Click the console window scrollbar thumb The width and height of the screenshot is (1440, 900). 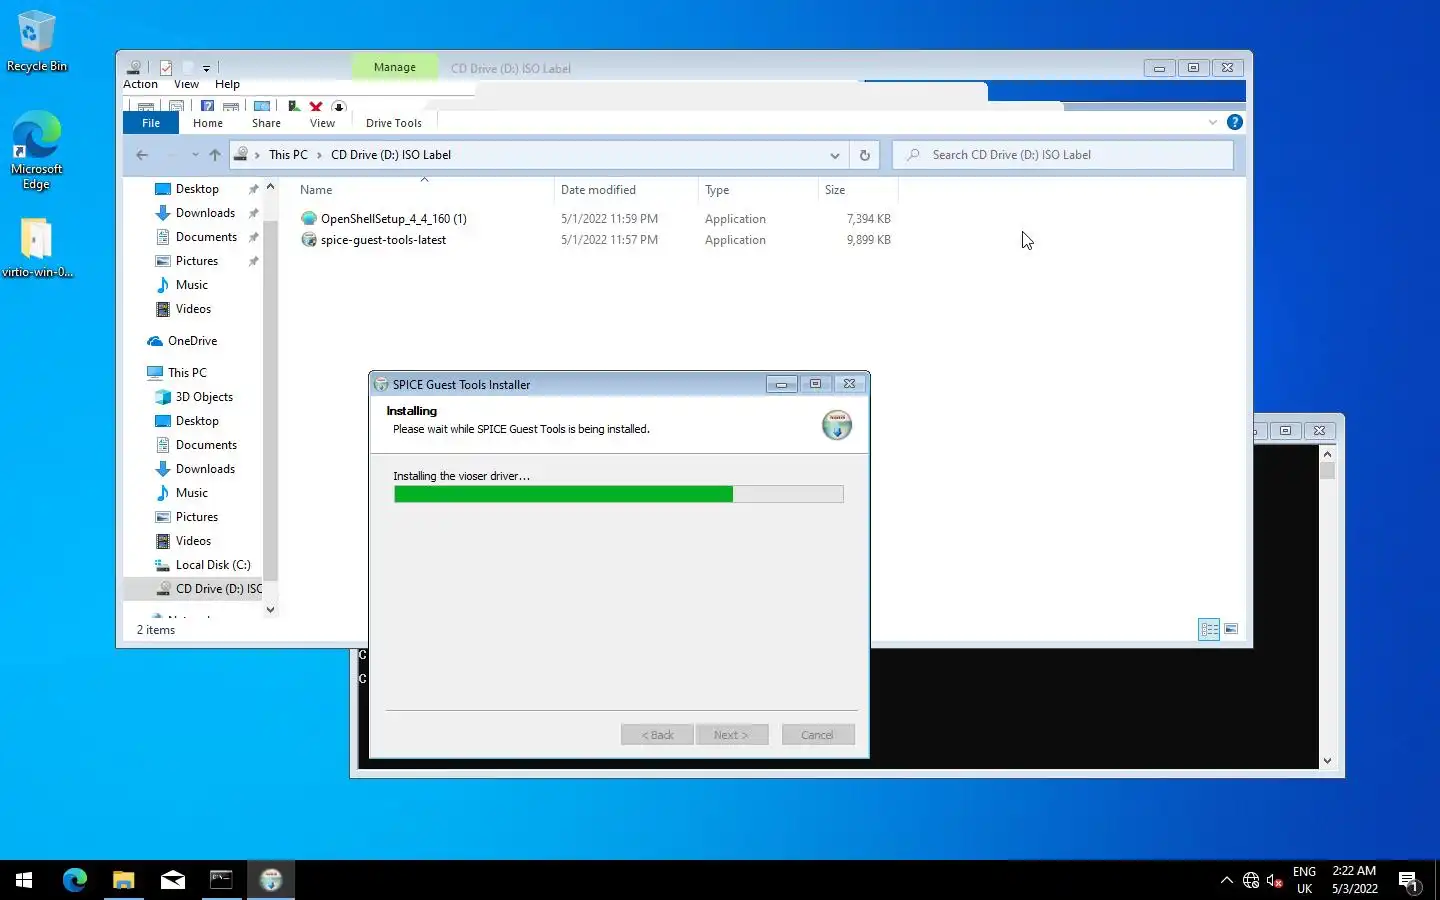(1327, 470)
